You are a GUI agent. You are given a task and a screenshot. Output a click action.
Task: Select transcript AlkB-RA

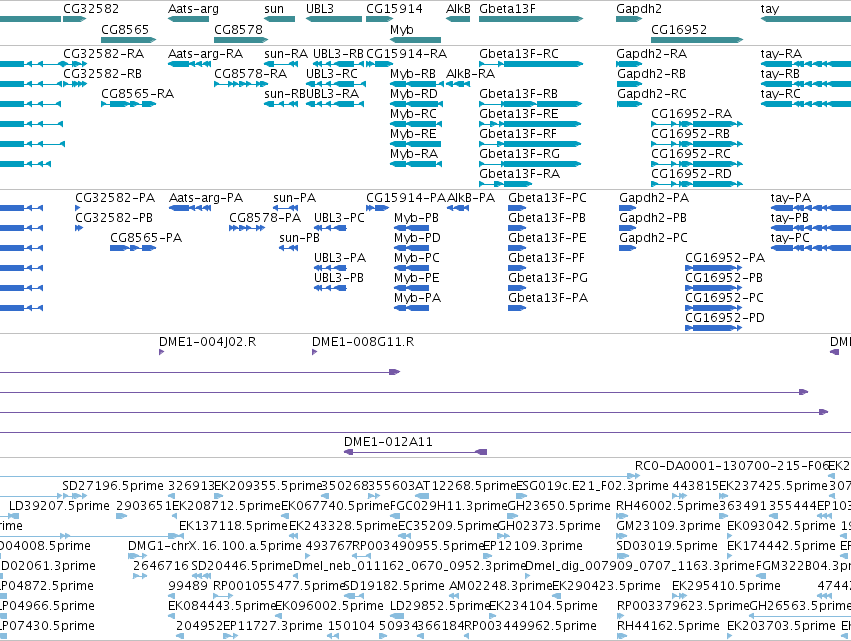(x=458, y=84)
